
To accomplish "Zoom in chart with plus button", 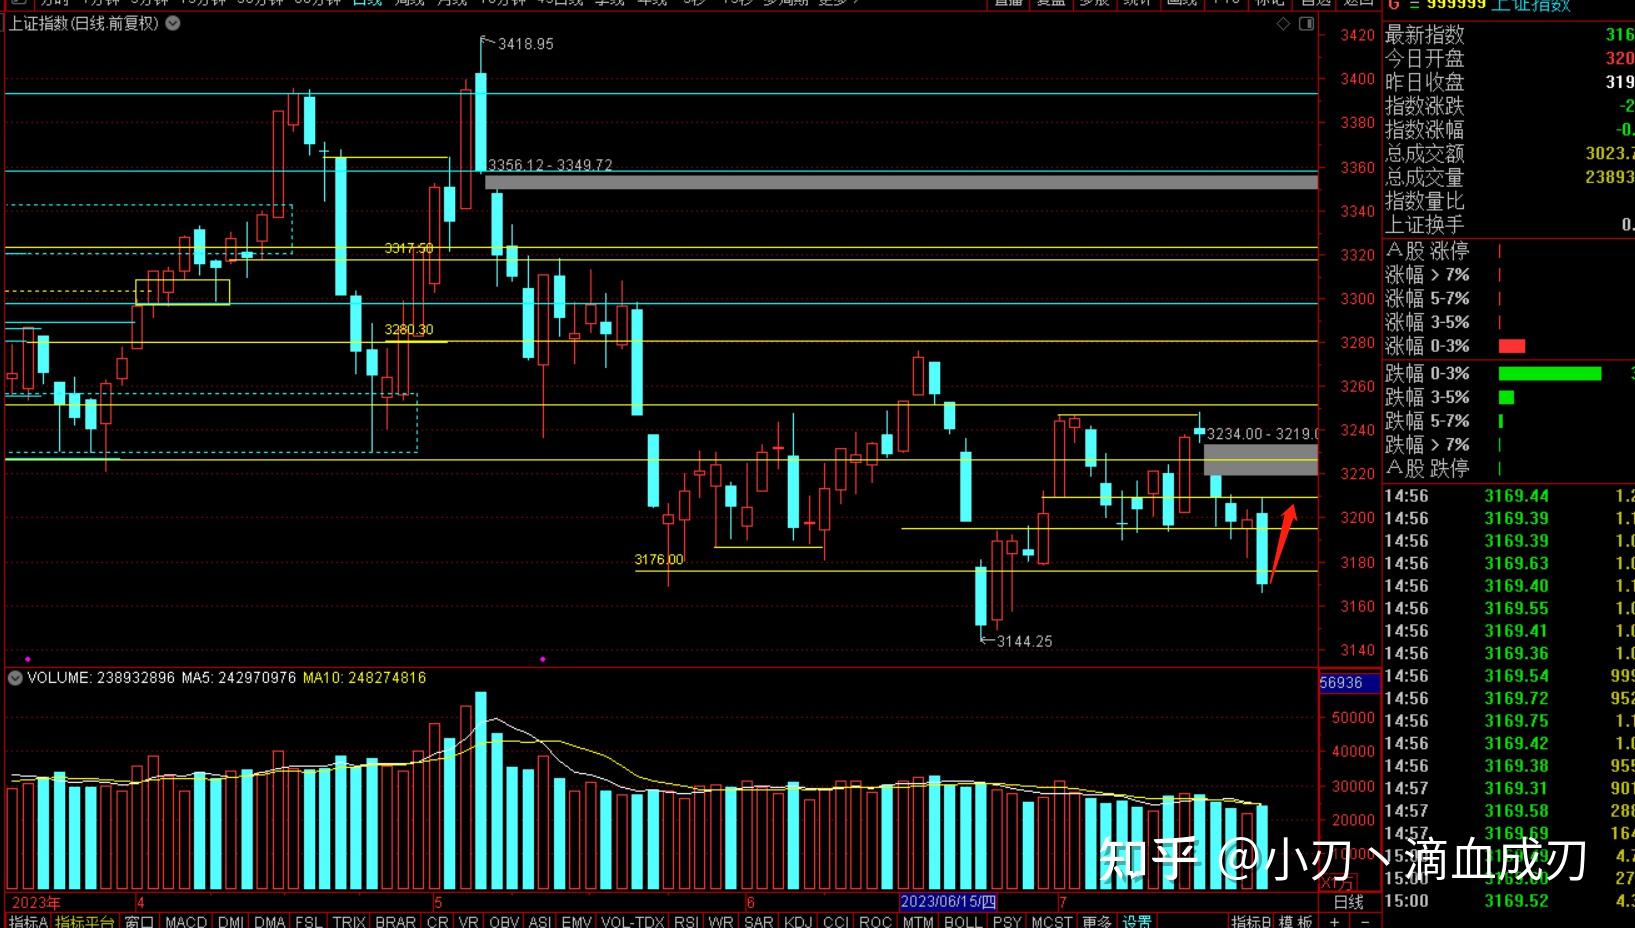I will click(1335, 921).
